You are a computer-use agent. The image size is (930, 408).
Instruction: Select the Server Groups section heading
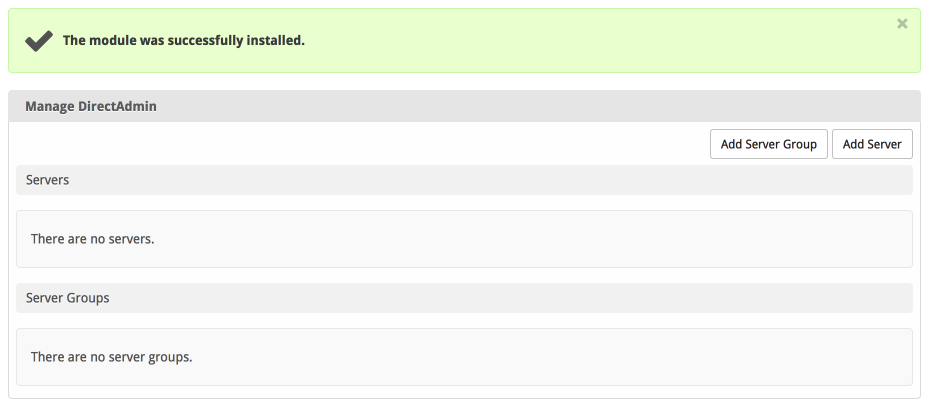(68, 298)
